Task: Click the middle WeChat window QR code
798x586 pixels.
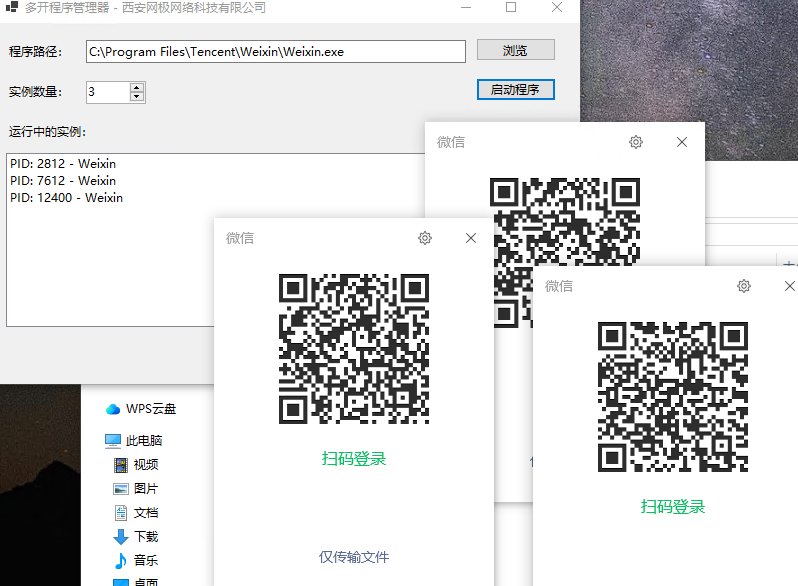Action: [354, 349]
